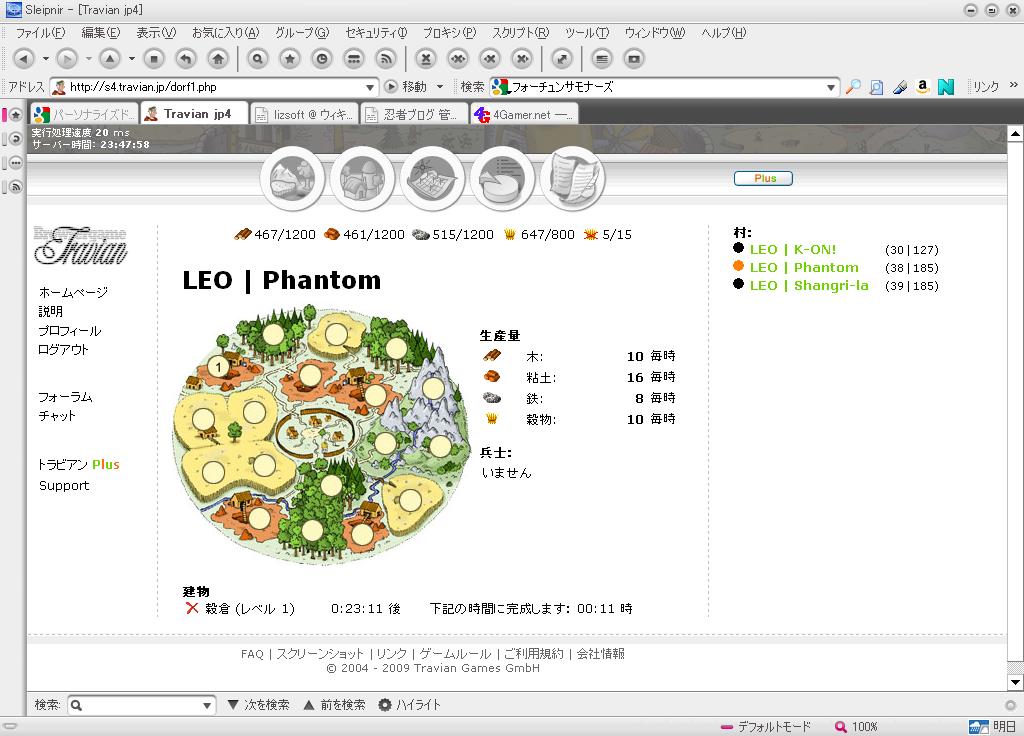Open the Up button dropdown arrow
This screenshot has width=1024, height=736.
pos(132,59)
